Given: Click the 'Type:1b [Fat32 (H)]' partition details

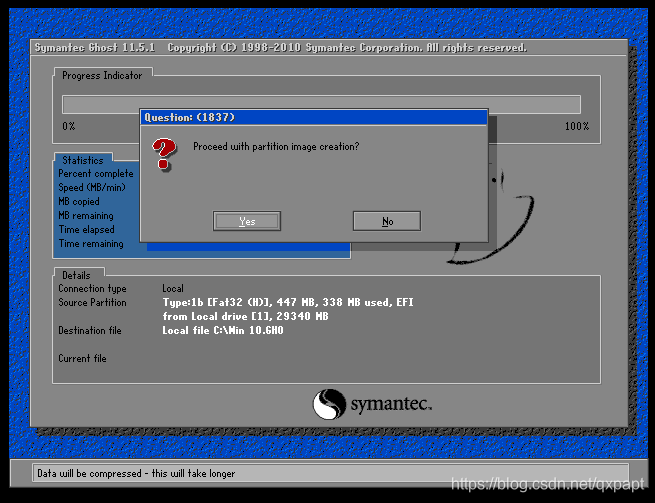Looking at the screenshot, I should click(288, 302).
